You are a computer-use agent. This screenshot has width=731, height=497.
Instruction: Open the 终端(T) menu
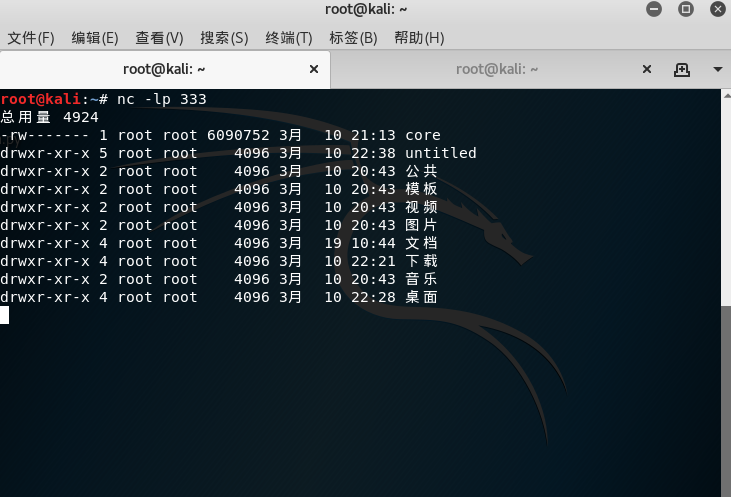pyautogui.click(x=289, y=38)
